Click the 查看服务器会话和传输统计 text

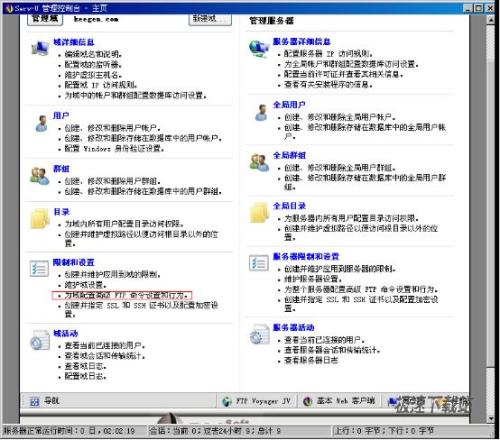[332, 350]
